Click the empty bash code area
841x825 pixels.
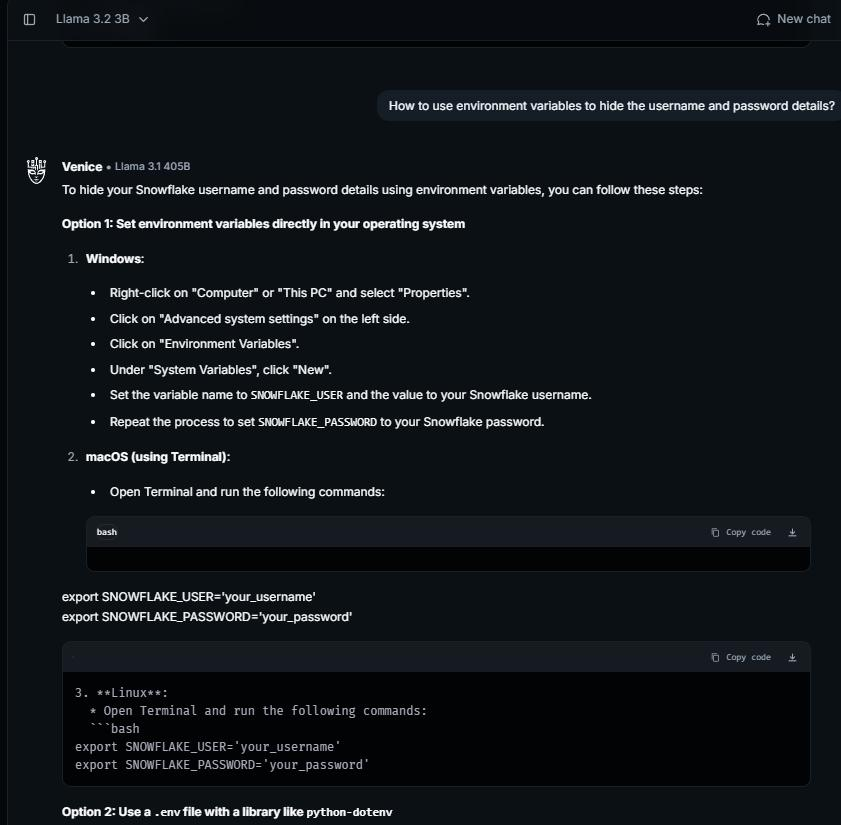[x=448, y=558]
